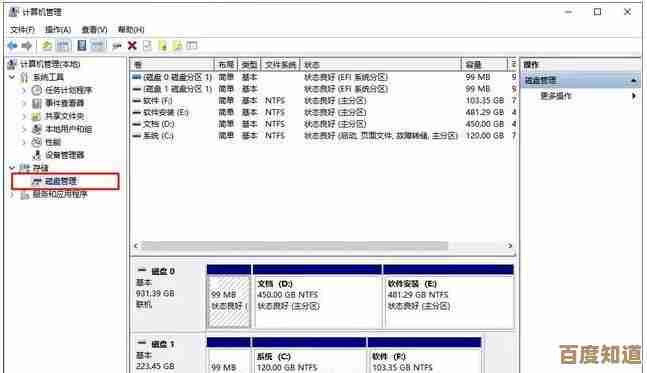The height and width of the screenshot is (373, 647).
Task: Click the red X delete toolbar icon
Action: (132, 45)
